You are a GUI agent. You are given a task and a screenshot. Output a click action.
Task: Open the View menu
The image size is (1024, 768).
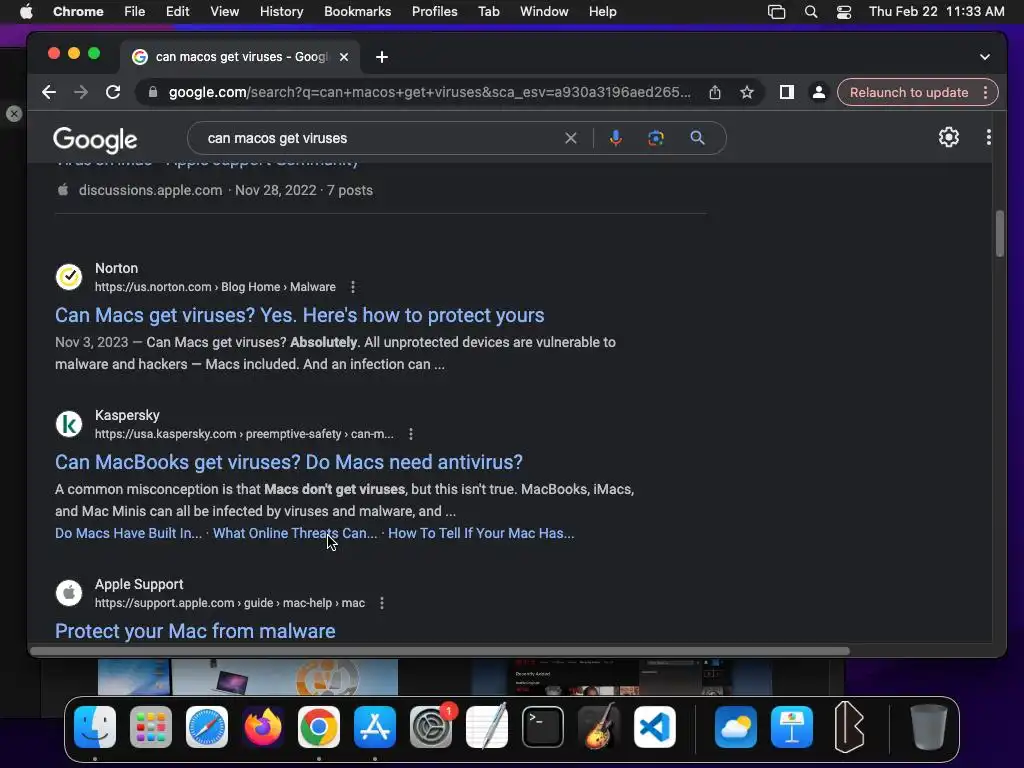pos(224,12)
